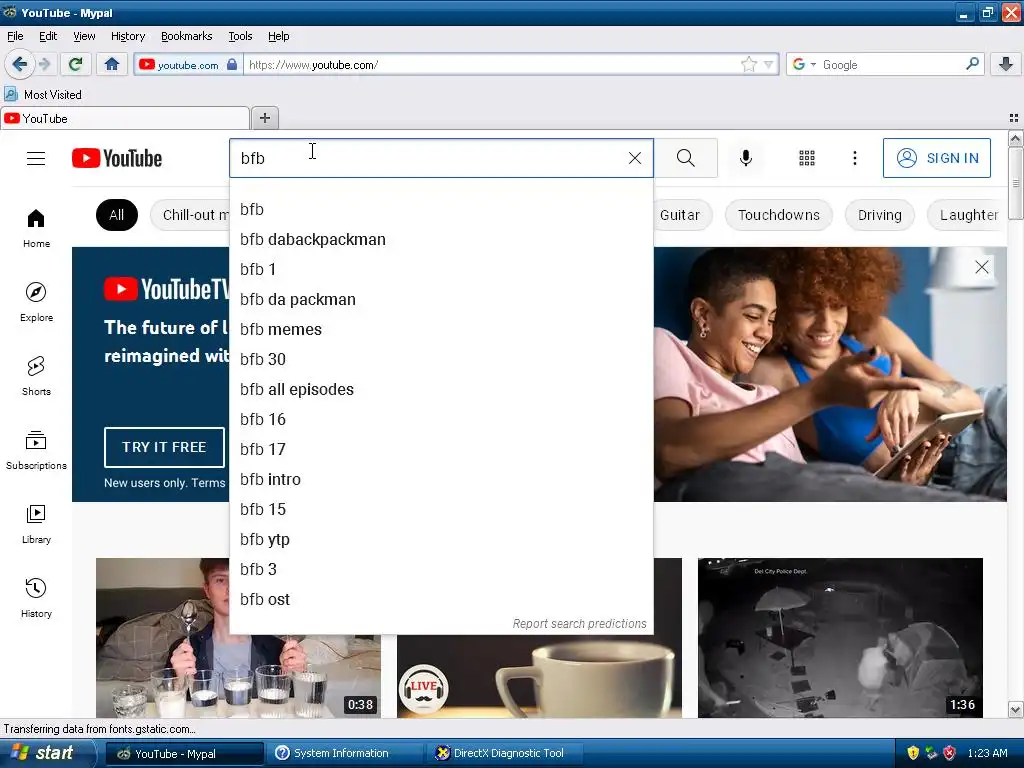The height and width of the screenshot is (768, 1024).
Task: Choose the 'bfb ytp' suggestion
Action: [441, 540]
